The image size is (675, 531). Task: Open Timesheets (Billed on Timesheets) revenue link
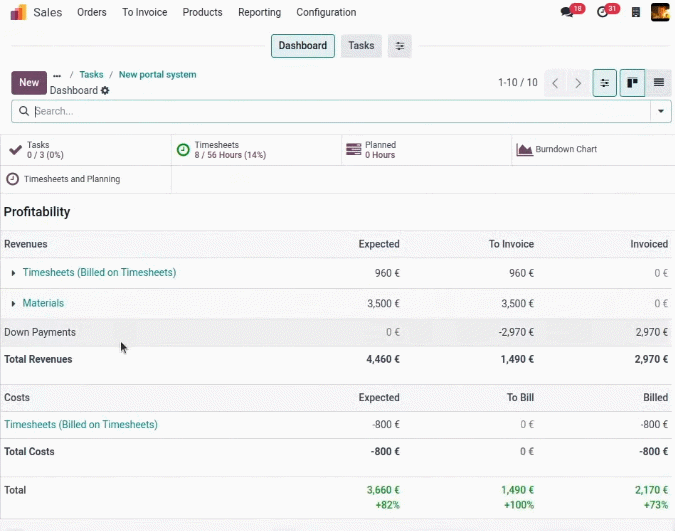coord(99,272)
